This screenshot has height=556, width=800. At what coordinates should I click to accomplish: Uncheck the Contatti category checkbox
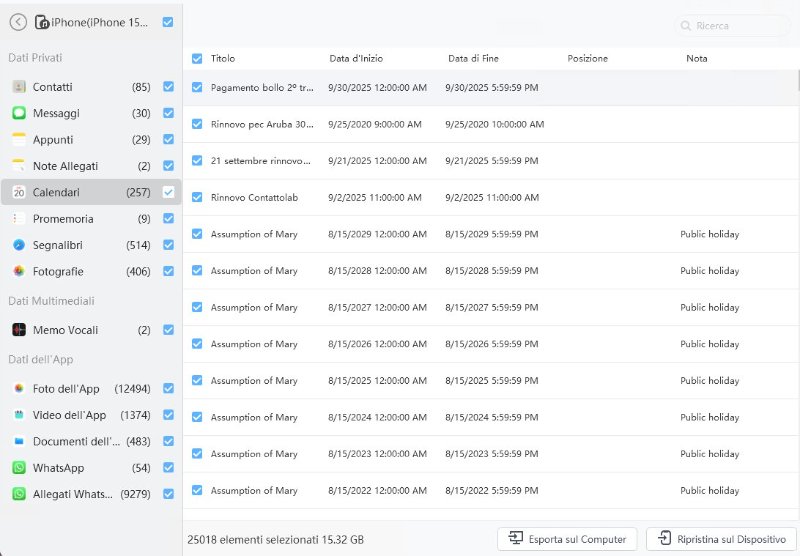168,87
